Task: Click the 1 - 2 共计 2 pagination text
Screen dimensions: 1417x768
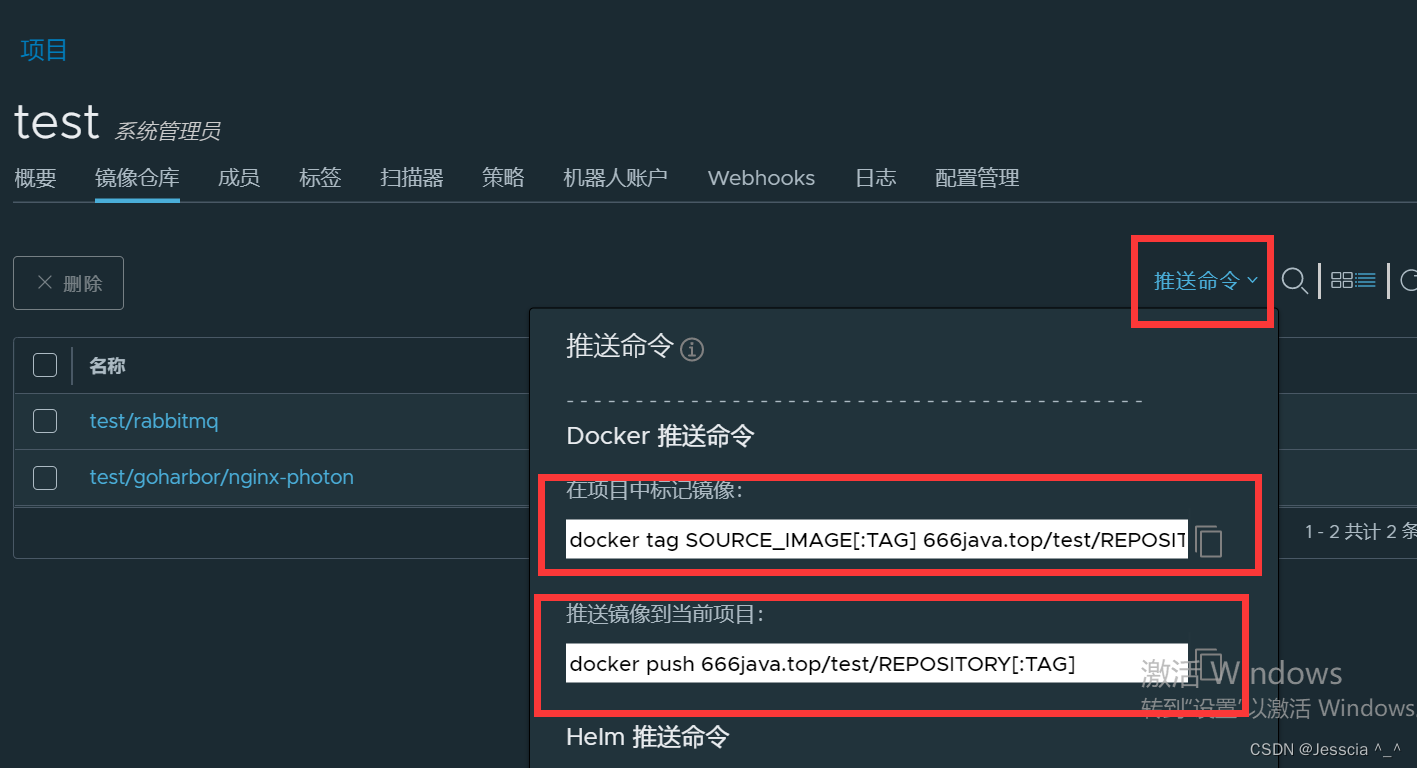Action: pos(1361,532)
